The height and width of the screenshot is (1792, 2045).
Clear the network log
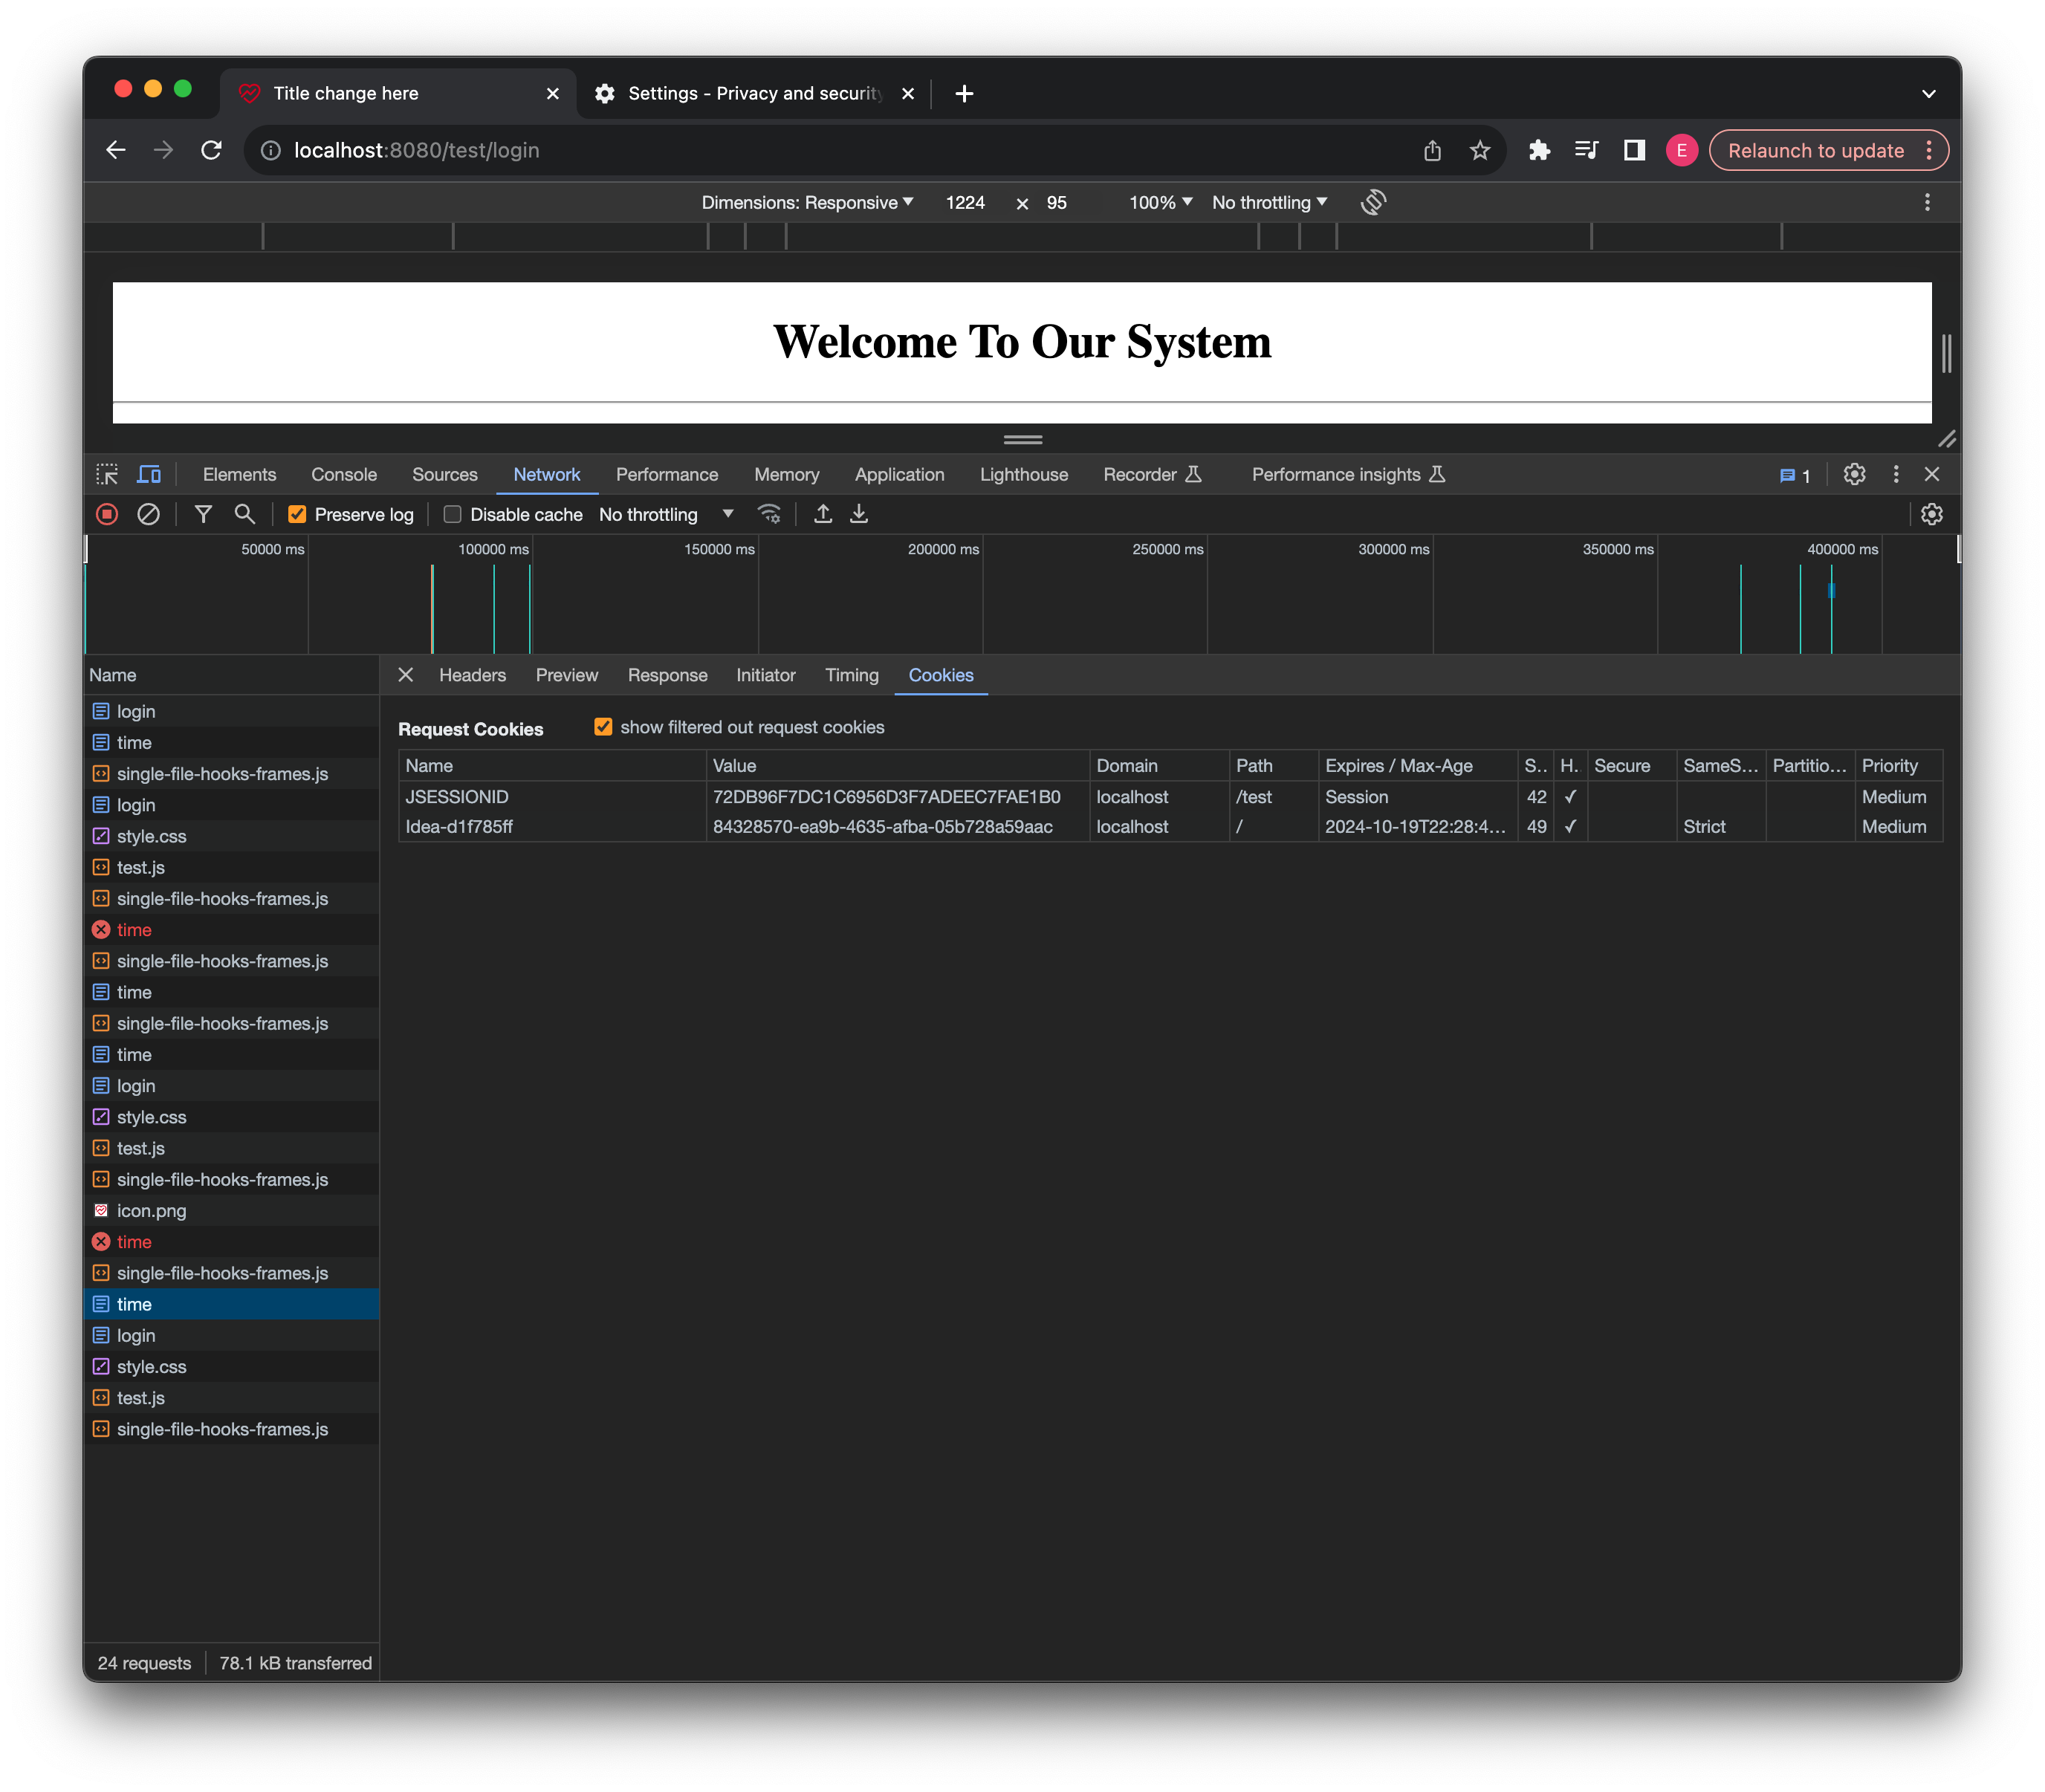148,514
